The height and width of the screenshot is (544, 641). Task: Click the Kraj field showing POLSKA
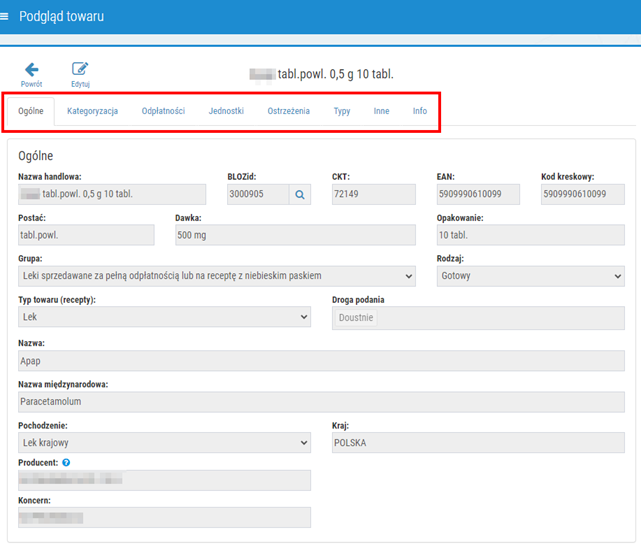click(x=478, y=442)
